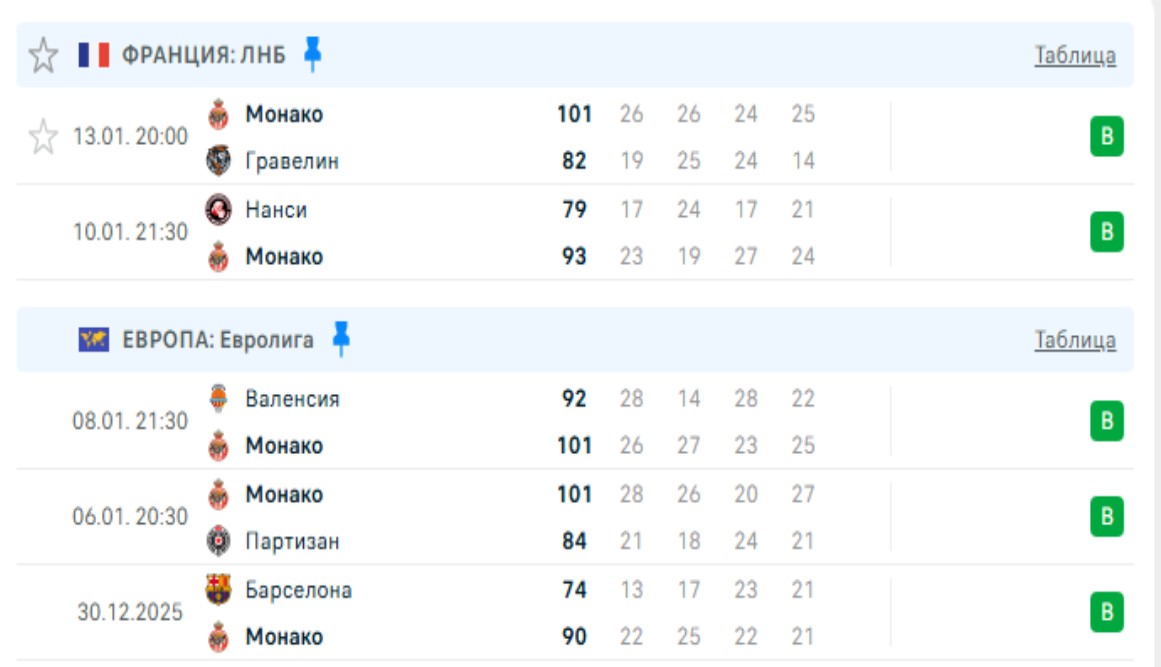Toggle favorite star for France LNB league
Image resolution: width=1161 pixels, height=667 pixels.
point(43,56)
